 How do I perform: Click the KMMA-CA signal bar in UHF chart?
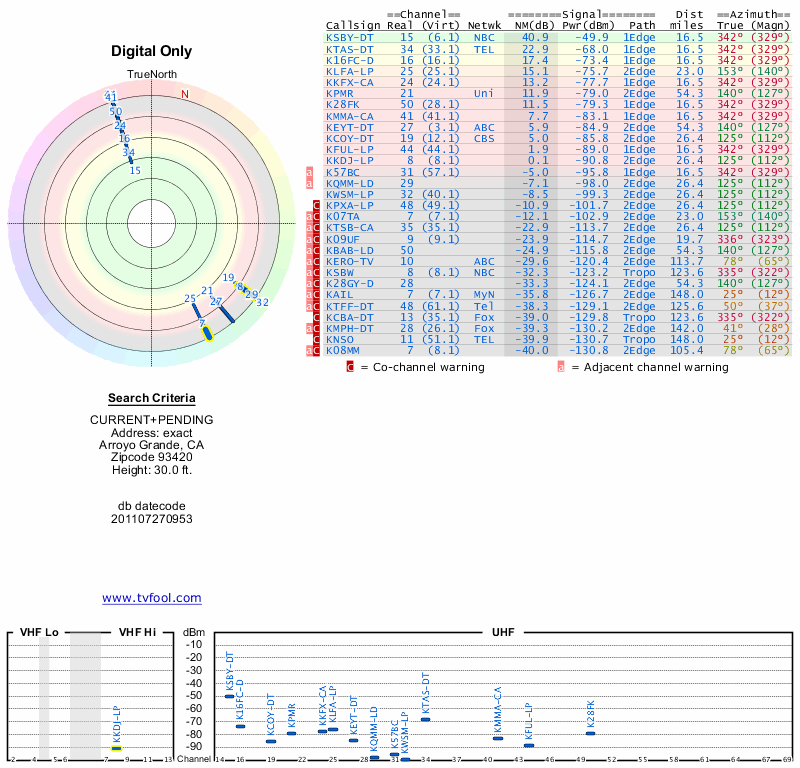[498, 737]
